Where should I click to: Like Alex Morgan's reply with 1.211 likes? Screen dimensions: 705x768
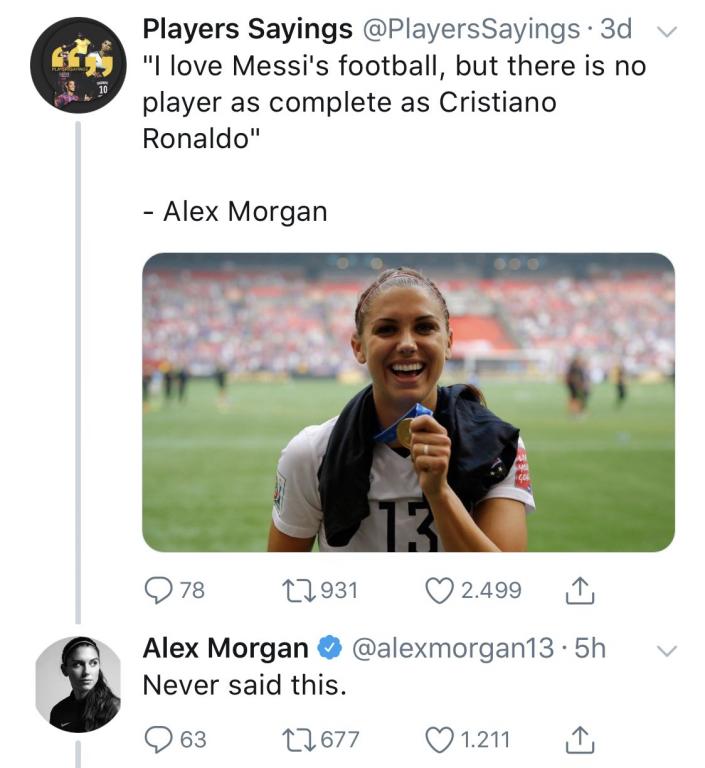point(440,740)
